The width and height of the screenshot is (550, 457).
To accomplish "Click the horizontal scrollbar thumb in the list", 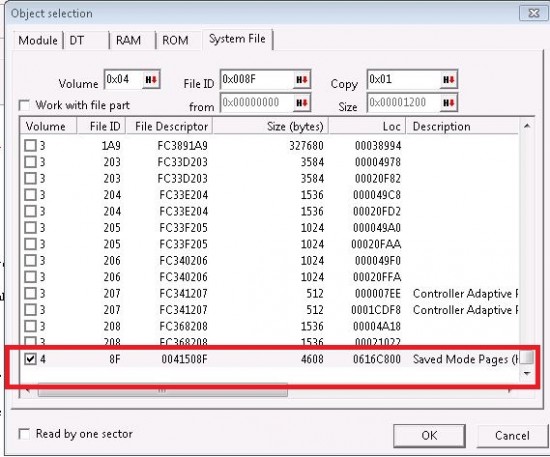I will click(x=162, y=391).
